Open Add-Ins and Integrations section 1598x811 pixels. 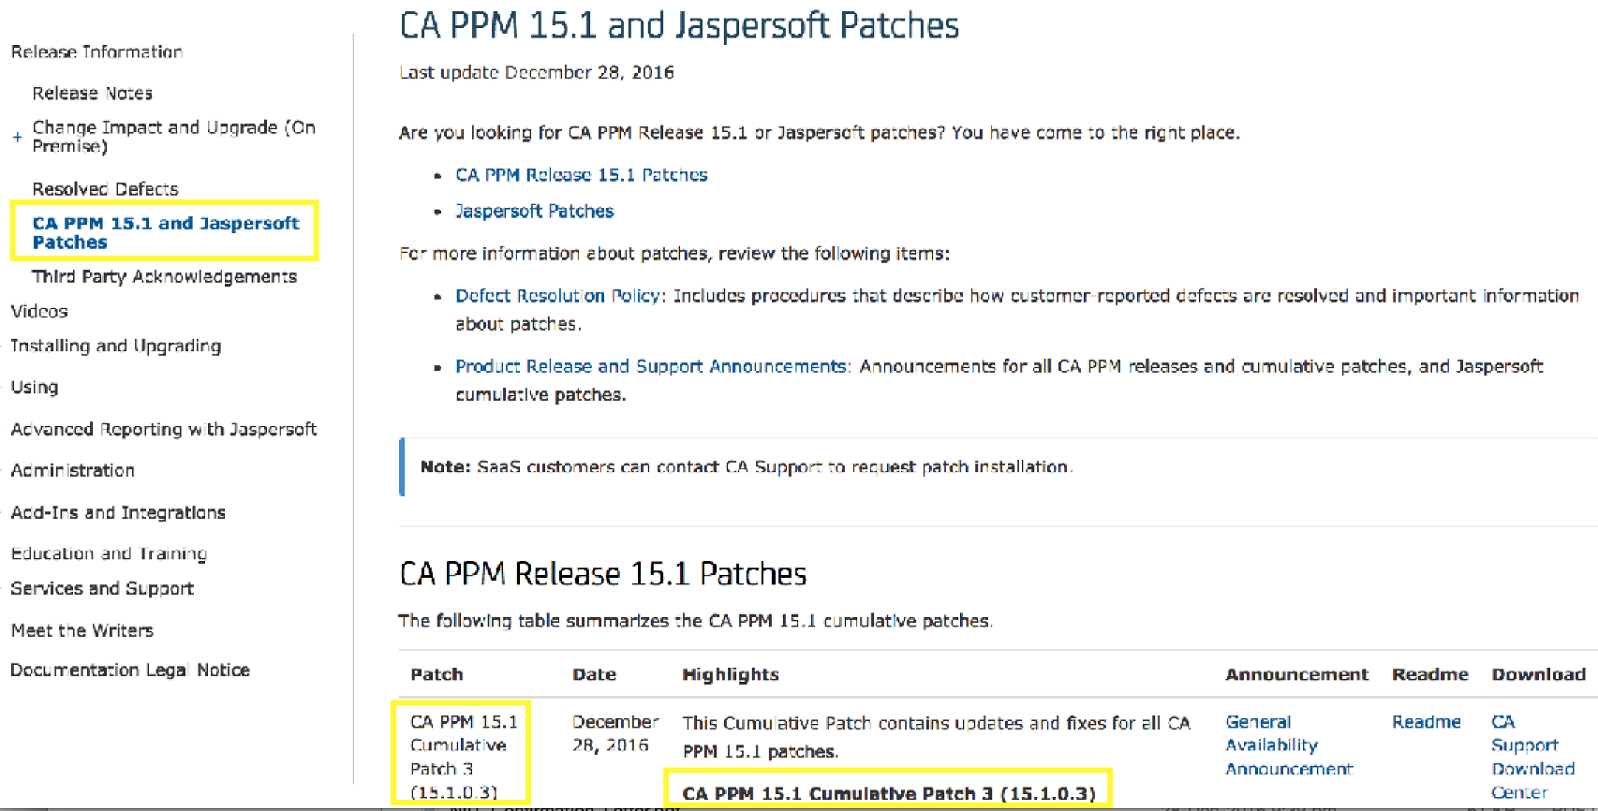(x=118, y=512)
